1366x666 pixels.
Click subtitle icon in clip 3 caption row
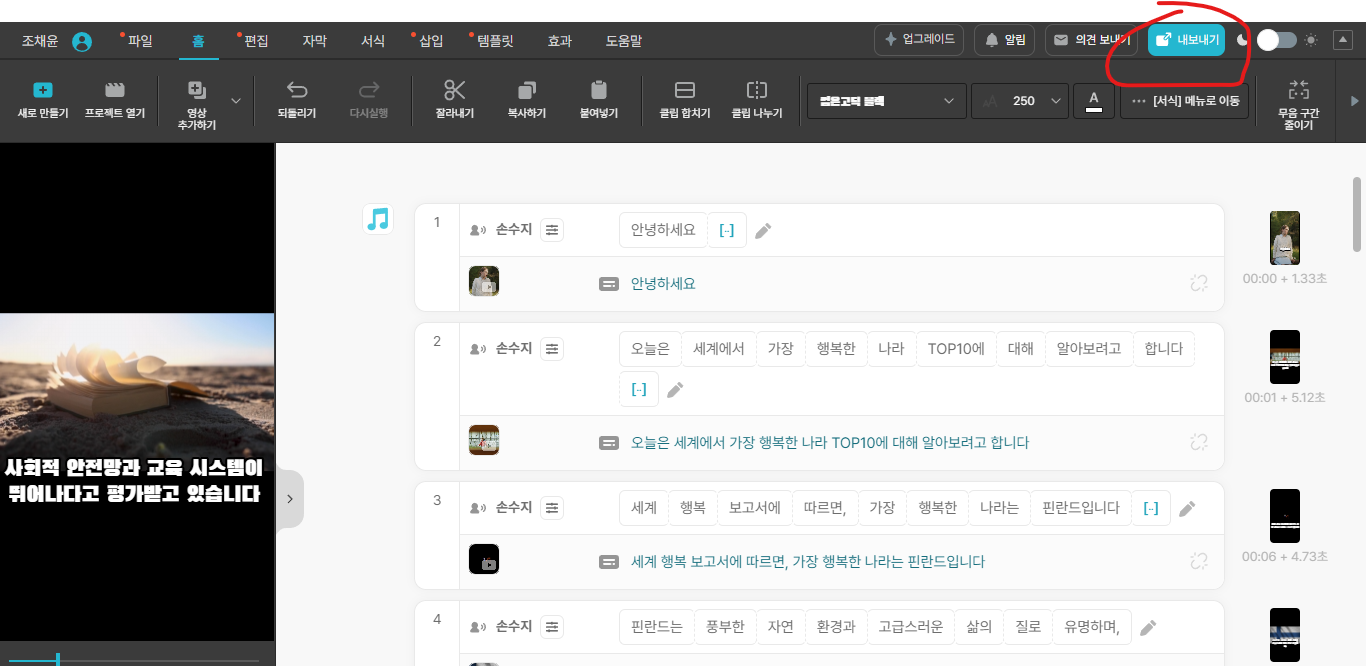(608, 562)
